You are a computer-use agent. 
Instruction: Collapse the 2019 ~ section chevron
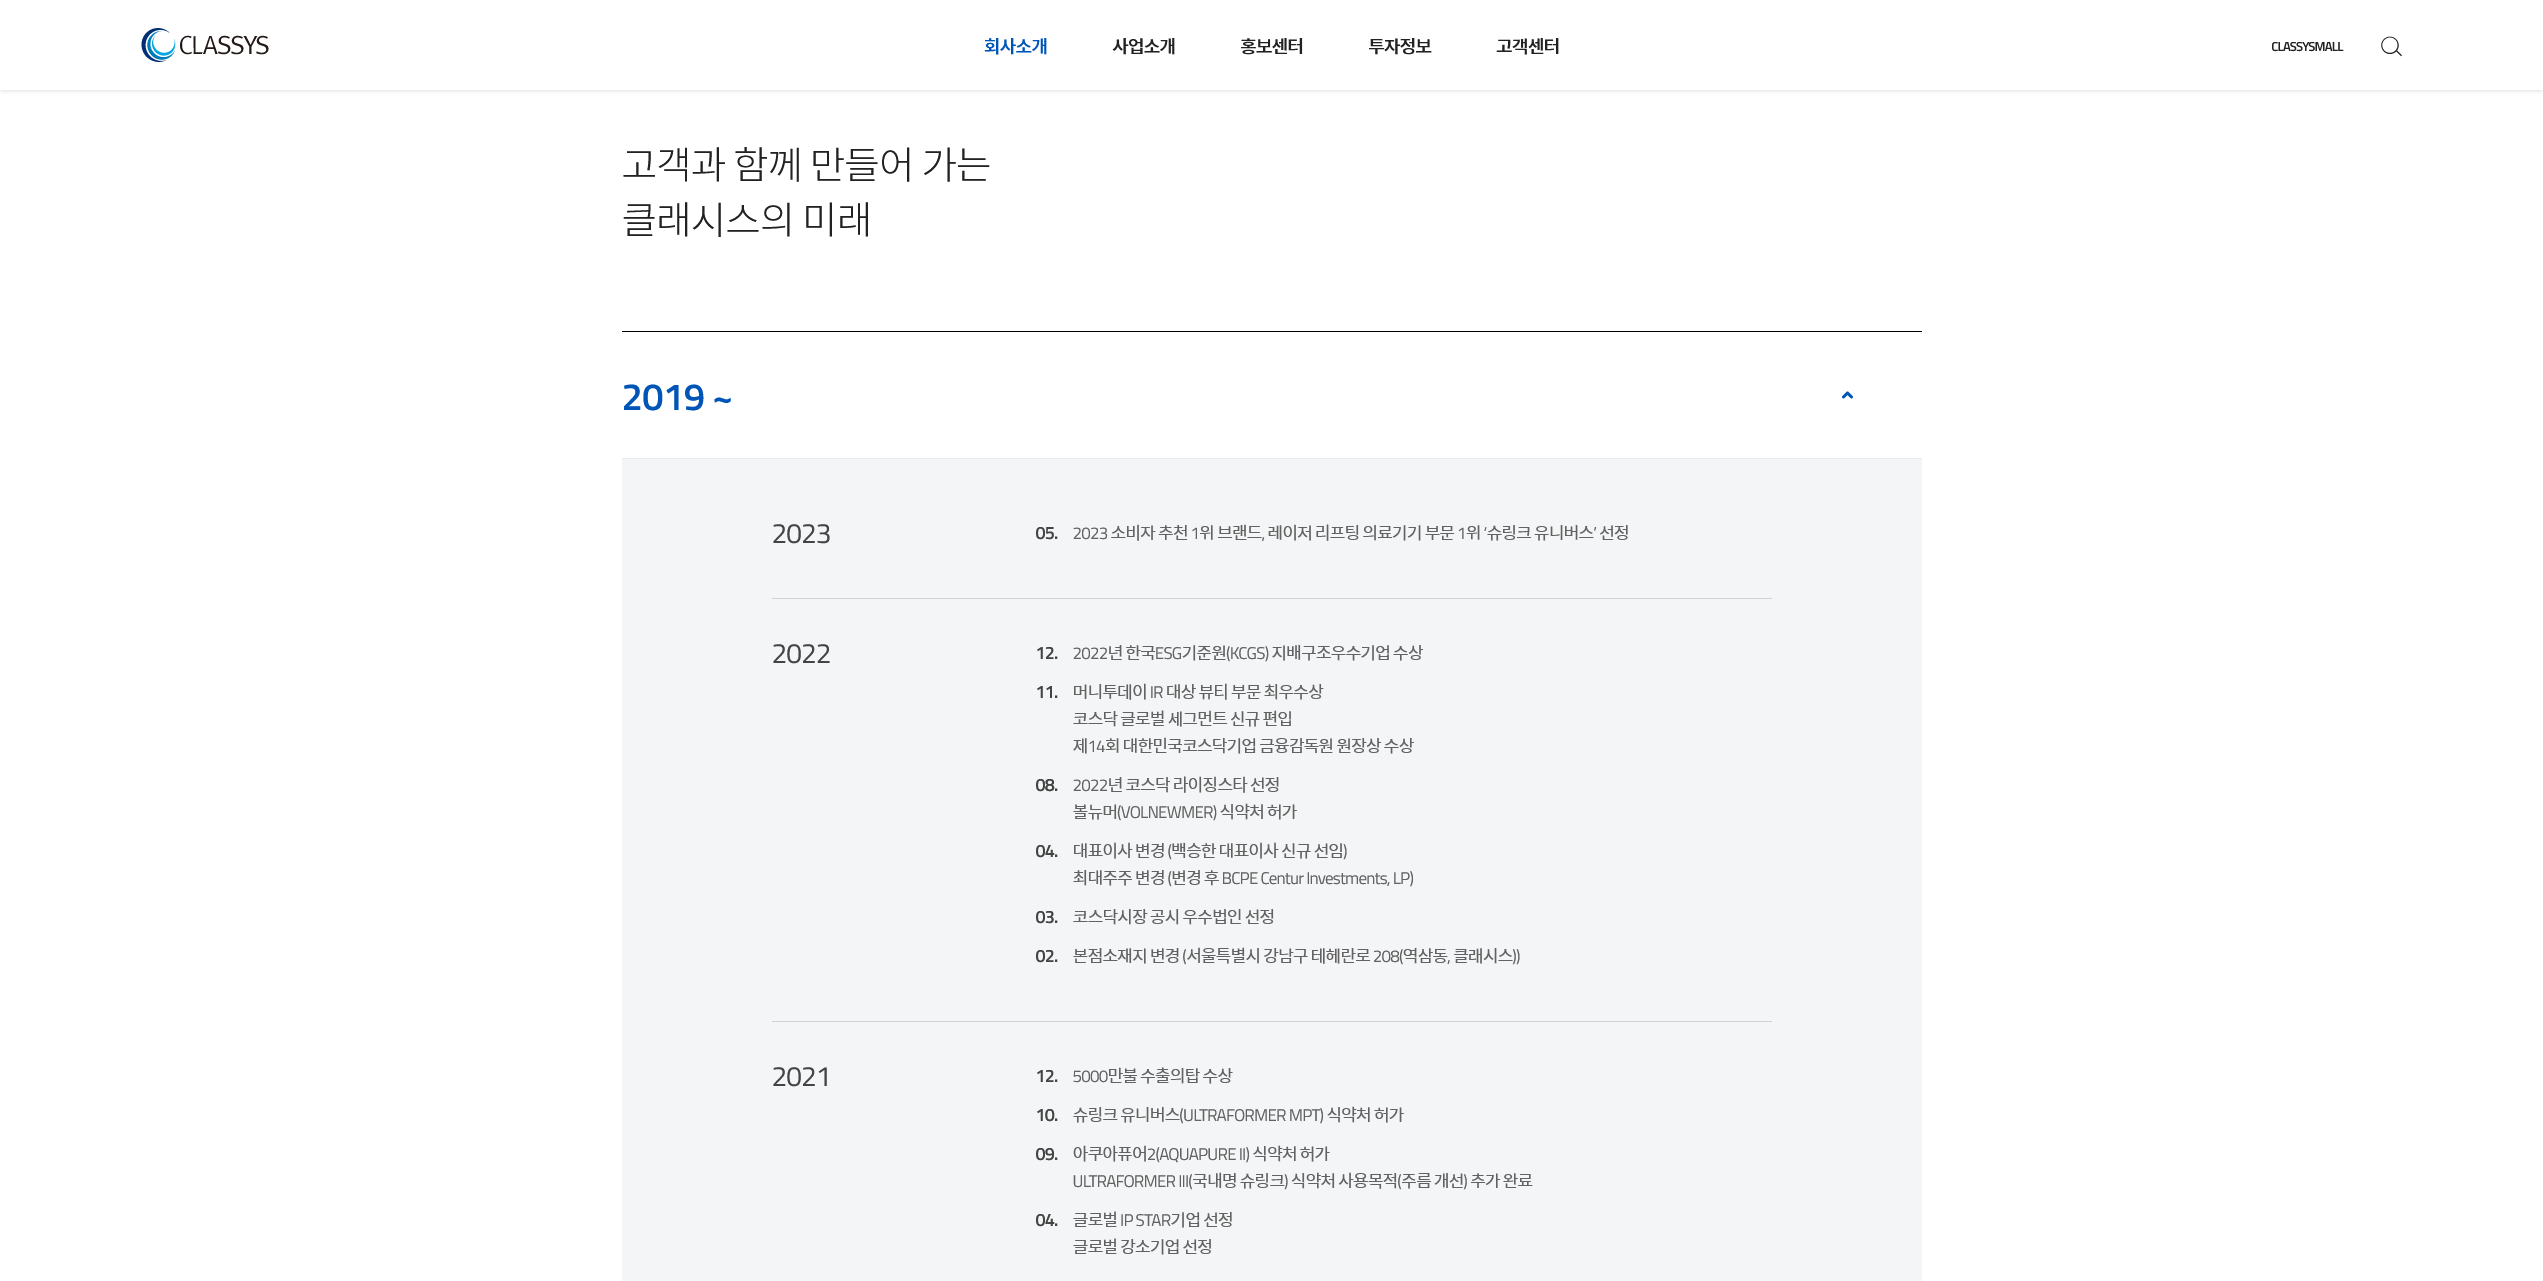[x=1846, y=396]
